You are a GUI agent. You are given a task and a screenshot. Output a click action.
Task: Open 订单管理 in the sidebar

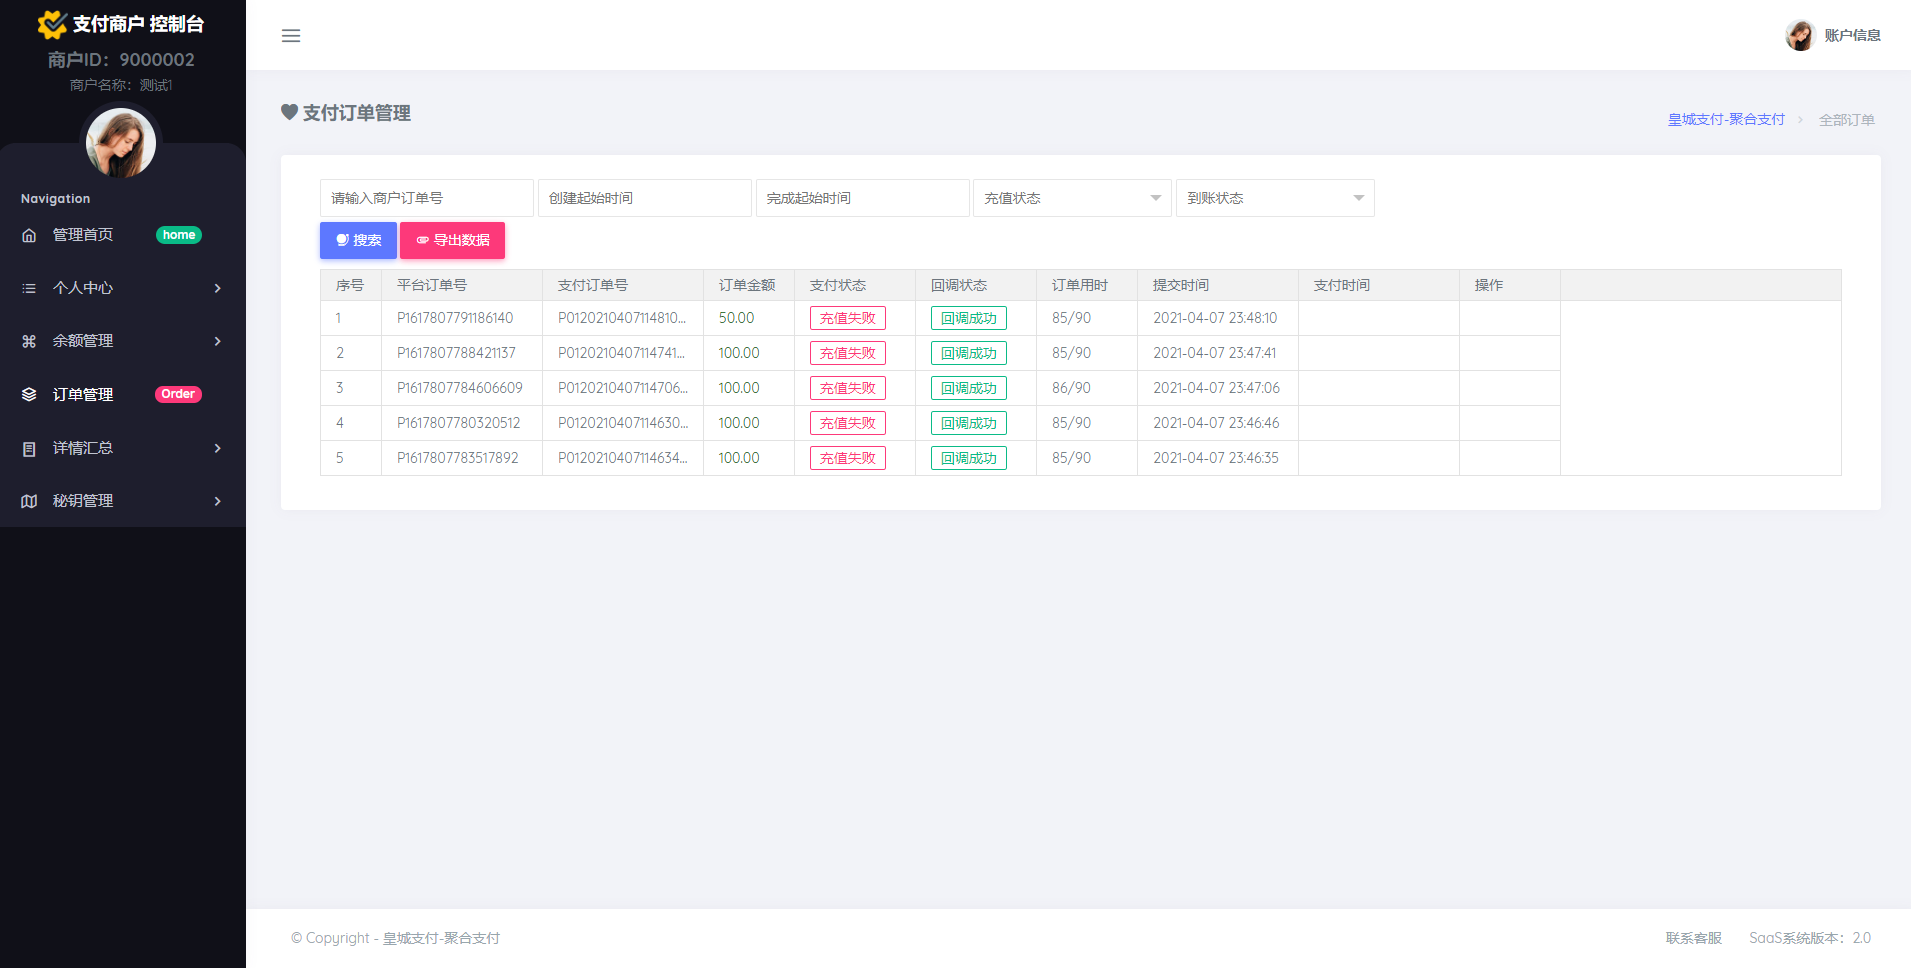coord(83,394)
